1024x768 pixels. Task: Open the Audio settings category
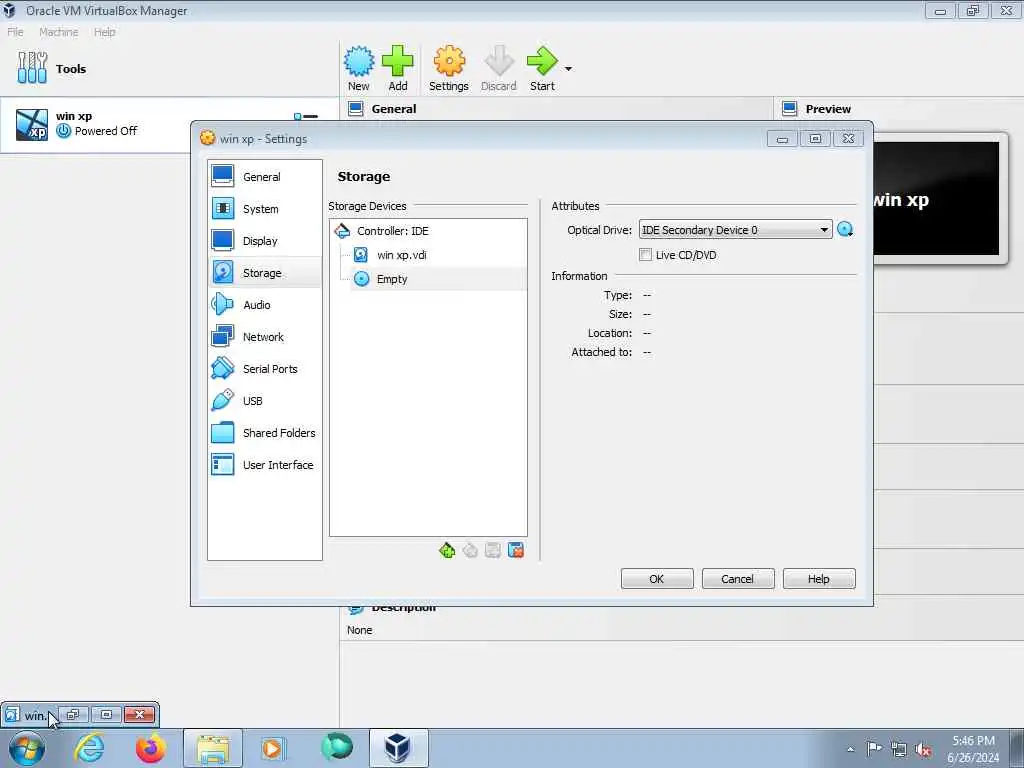264,304
